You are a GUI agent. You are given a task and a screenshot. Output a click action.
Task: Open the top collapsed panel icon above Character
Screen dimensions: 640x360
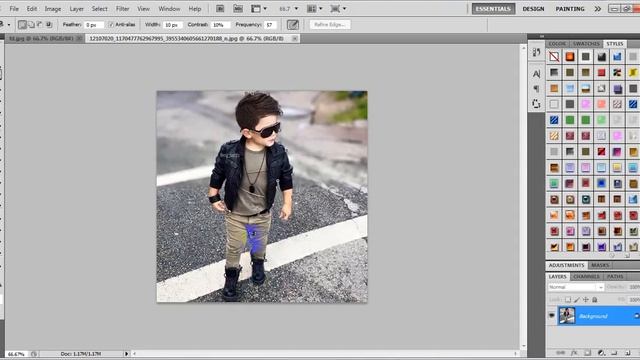(x=536, y=52)
